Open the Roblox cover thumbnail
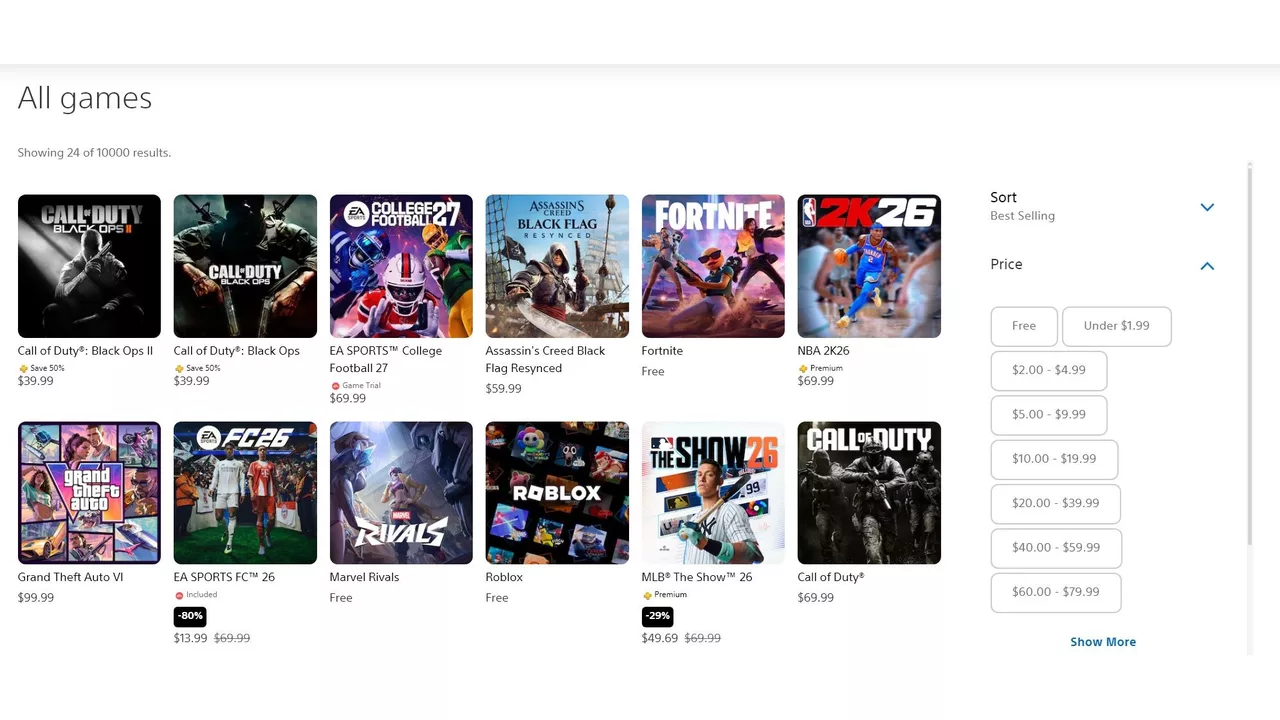This screenshot has height=720, width=1280. coord(557,493)
